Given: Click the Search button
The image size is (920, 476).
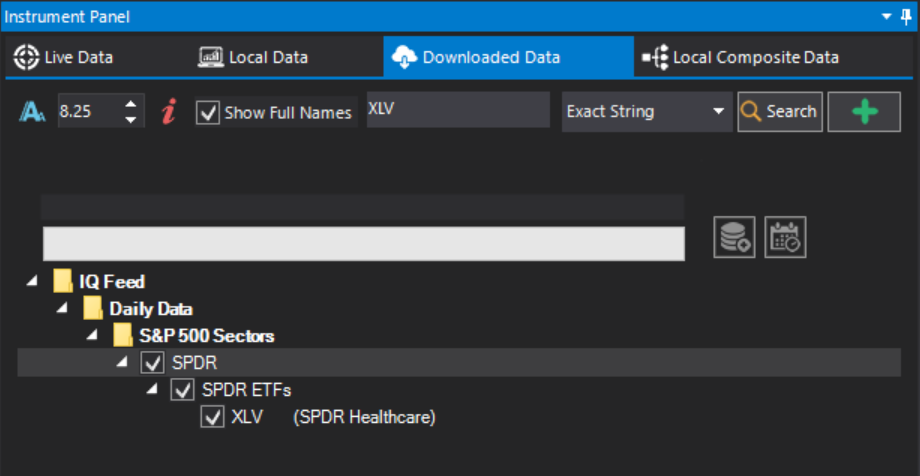Looking at the screenshot, I should point(780,112).
